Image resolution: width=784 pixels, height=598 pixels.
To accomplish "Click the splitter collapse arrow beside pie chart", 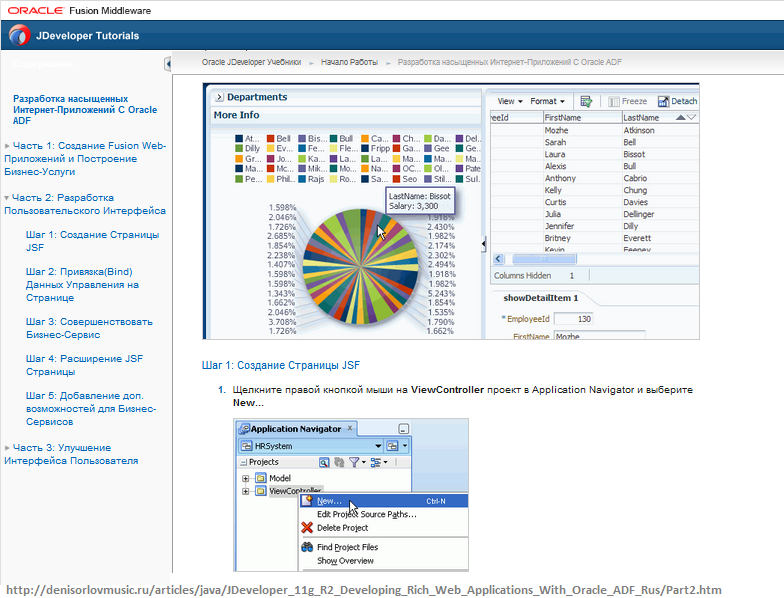I will point(484,244).
